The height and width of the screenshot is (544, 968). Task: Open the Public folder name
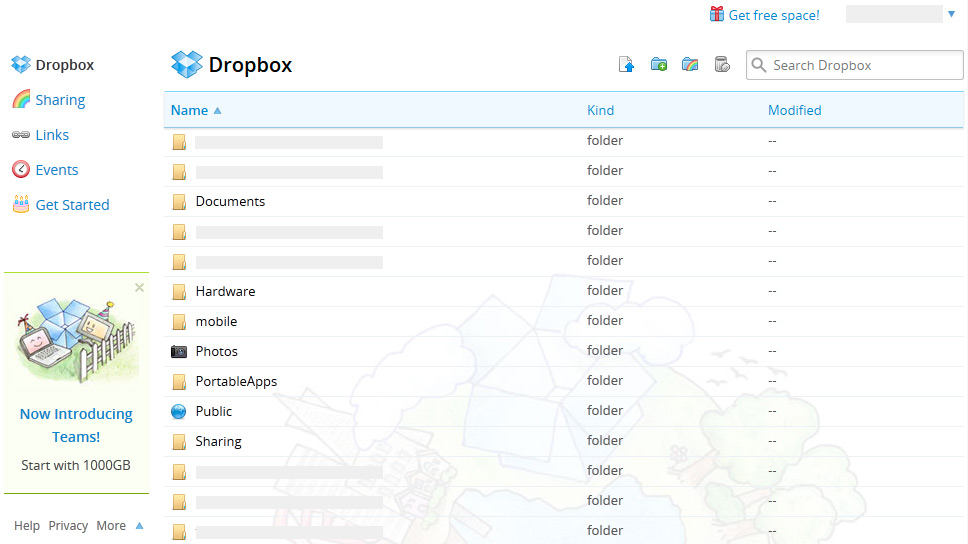click(214, 411)
